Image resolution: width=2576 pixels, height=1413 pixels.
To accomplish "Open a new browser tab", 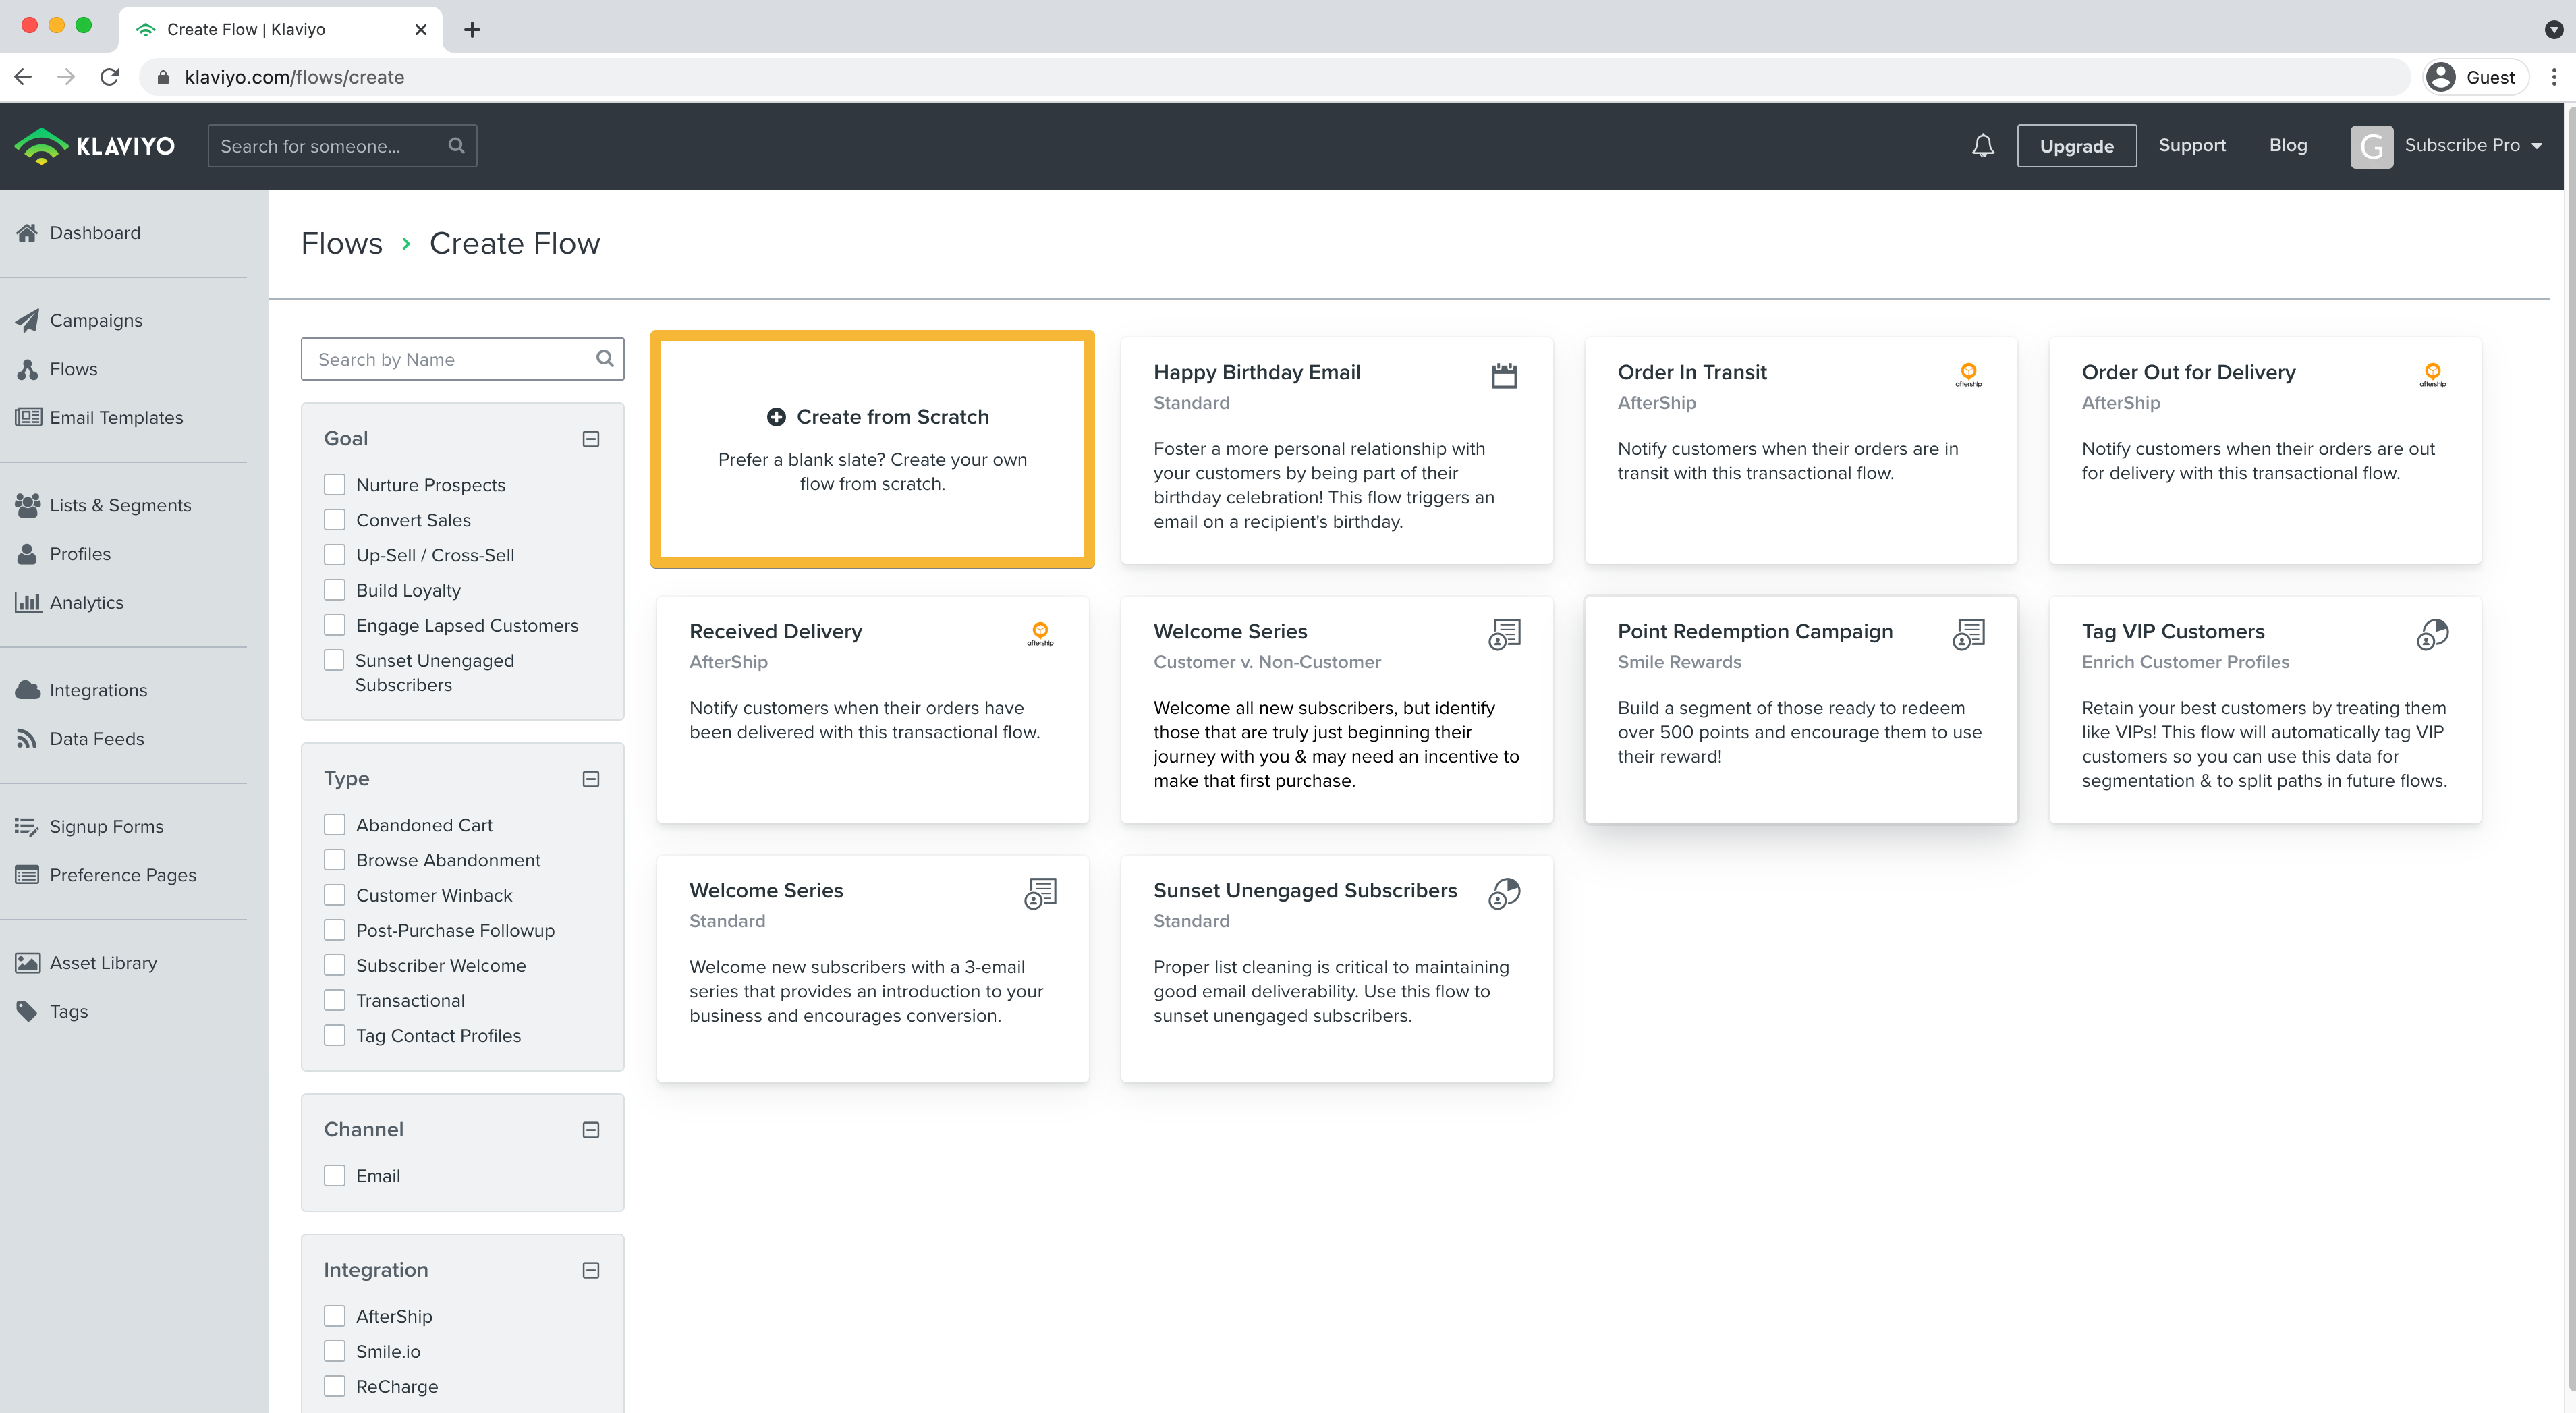I will [x=472, y=30].
